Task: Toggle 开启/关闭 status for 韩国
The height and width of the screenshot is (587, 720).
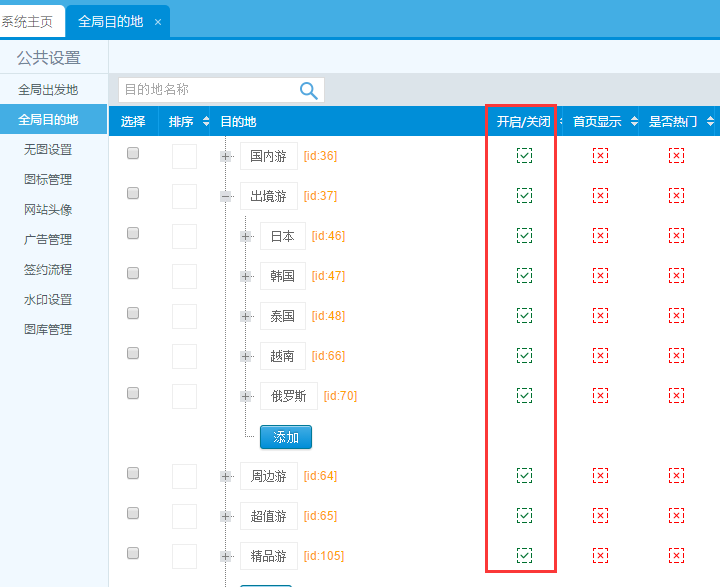Action: [524, 275]
